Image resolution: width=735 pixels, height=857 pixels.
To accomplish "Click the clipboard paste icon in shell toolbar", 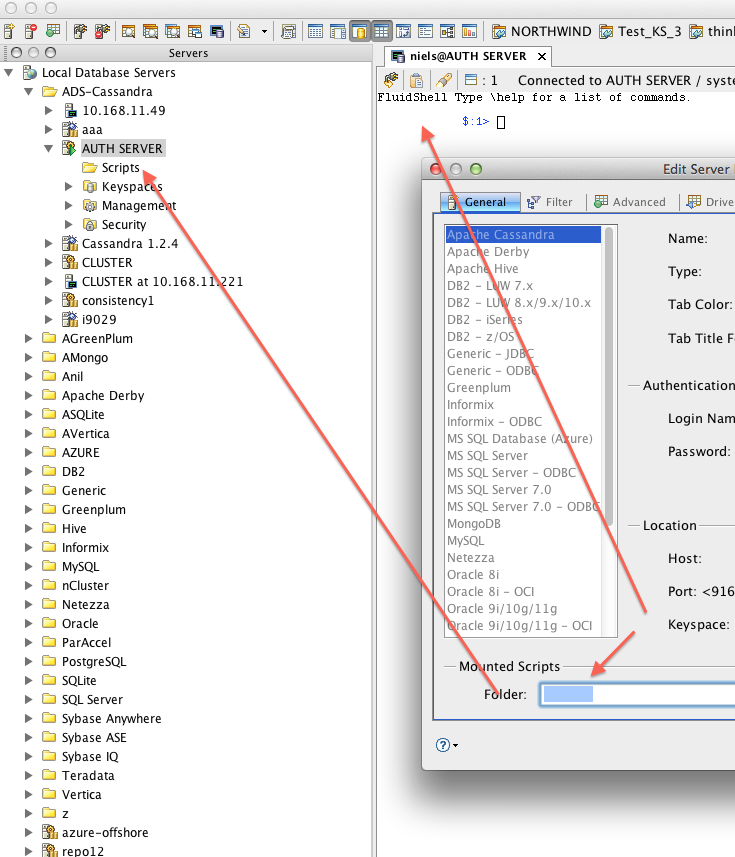I will coord(416,80).
